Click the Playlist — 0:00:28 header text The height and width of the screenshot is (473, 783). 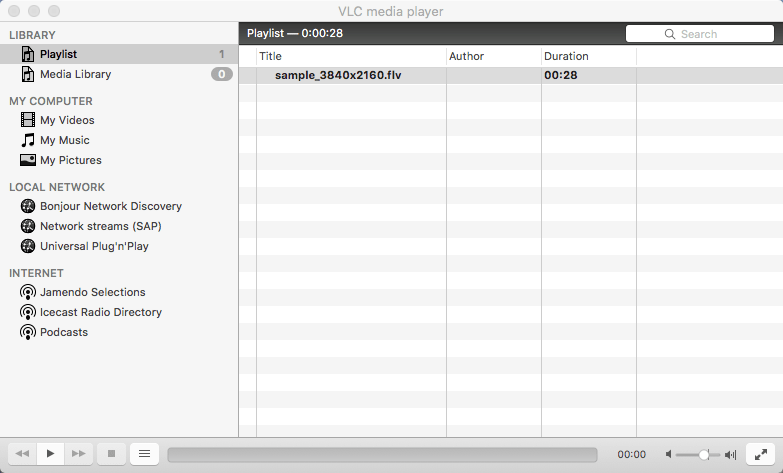click(295, 33)
